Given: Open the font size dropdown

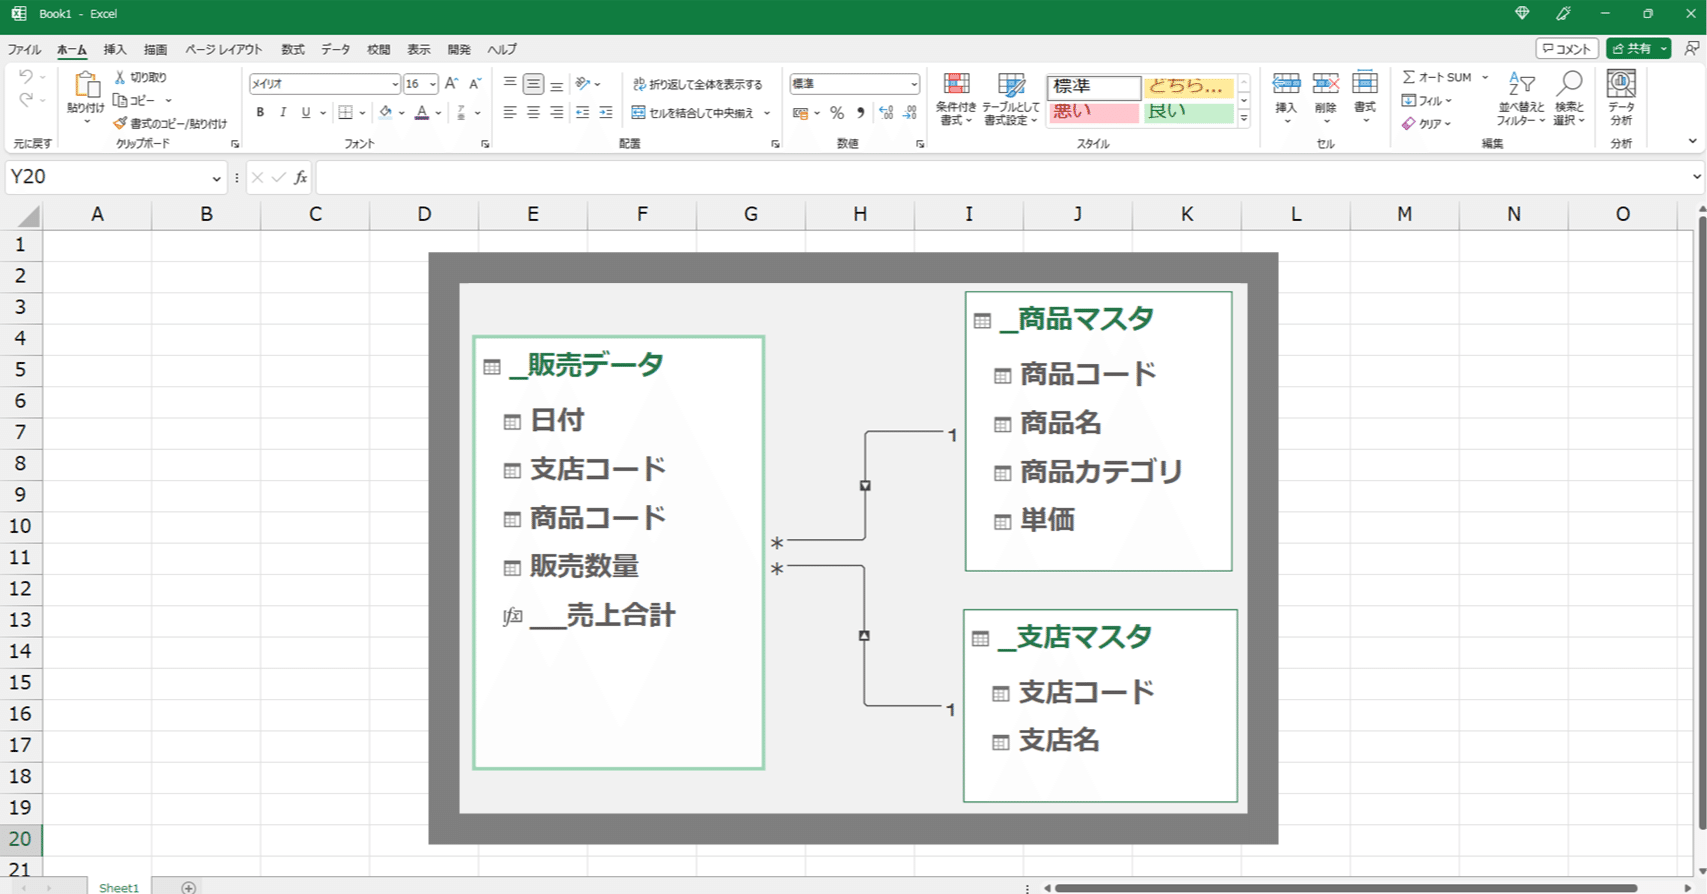Looking at the screenshot, I should coord(432,85).
